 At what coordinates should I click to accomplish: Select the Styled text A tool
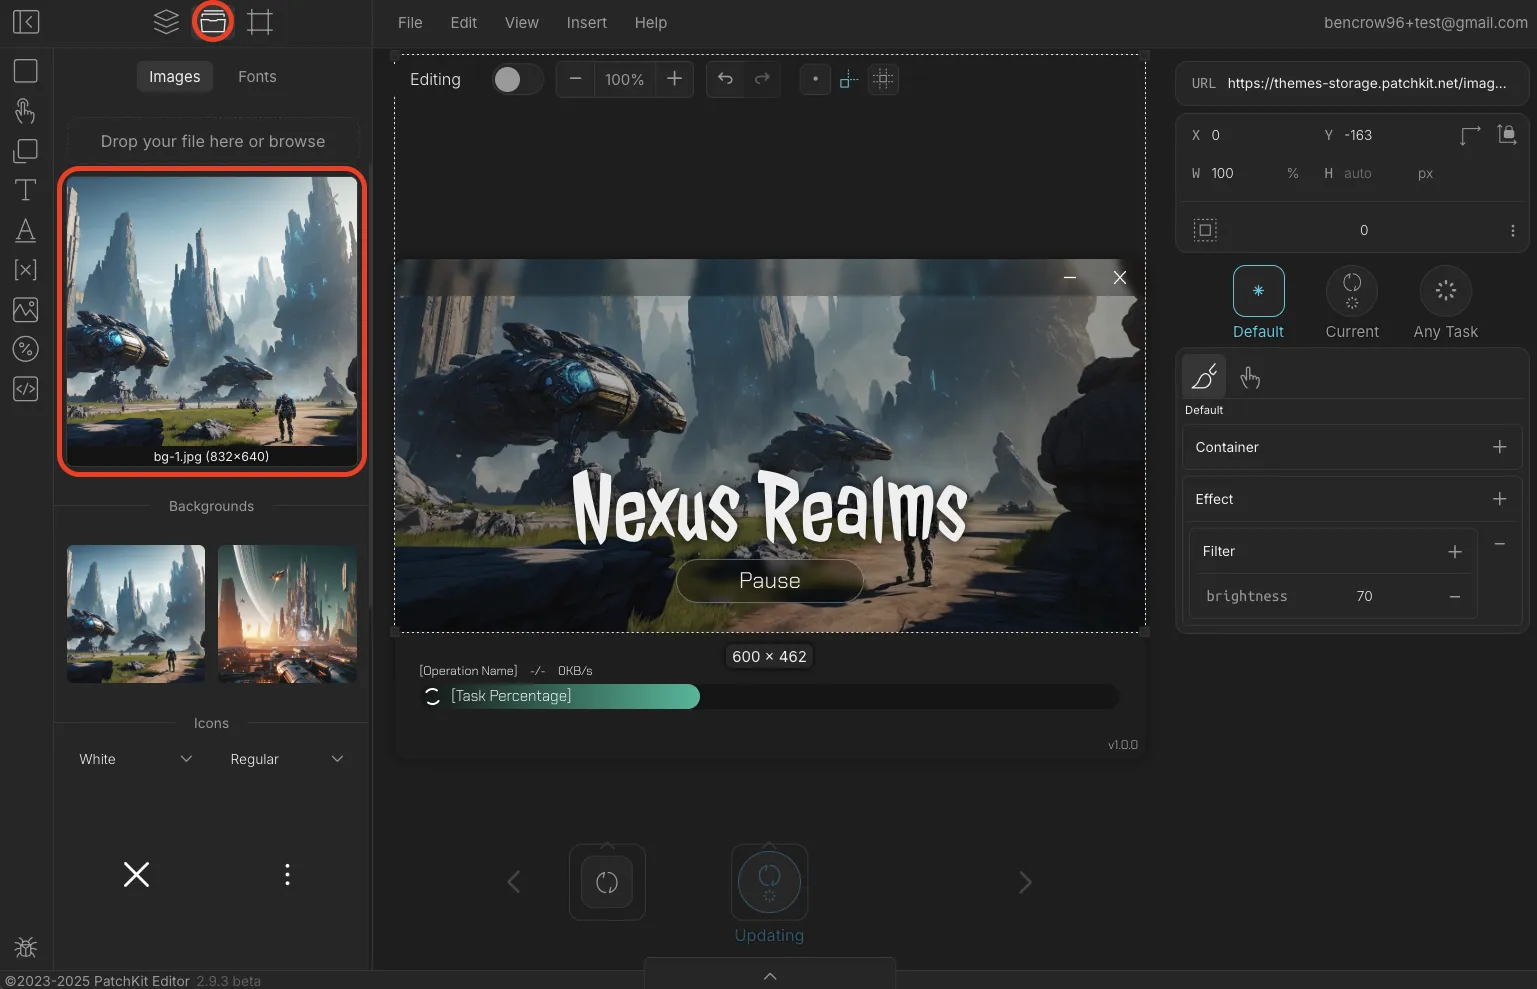(x=26, y=230)
